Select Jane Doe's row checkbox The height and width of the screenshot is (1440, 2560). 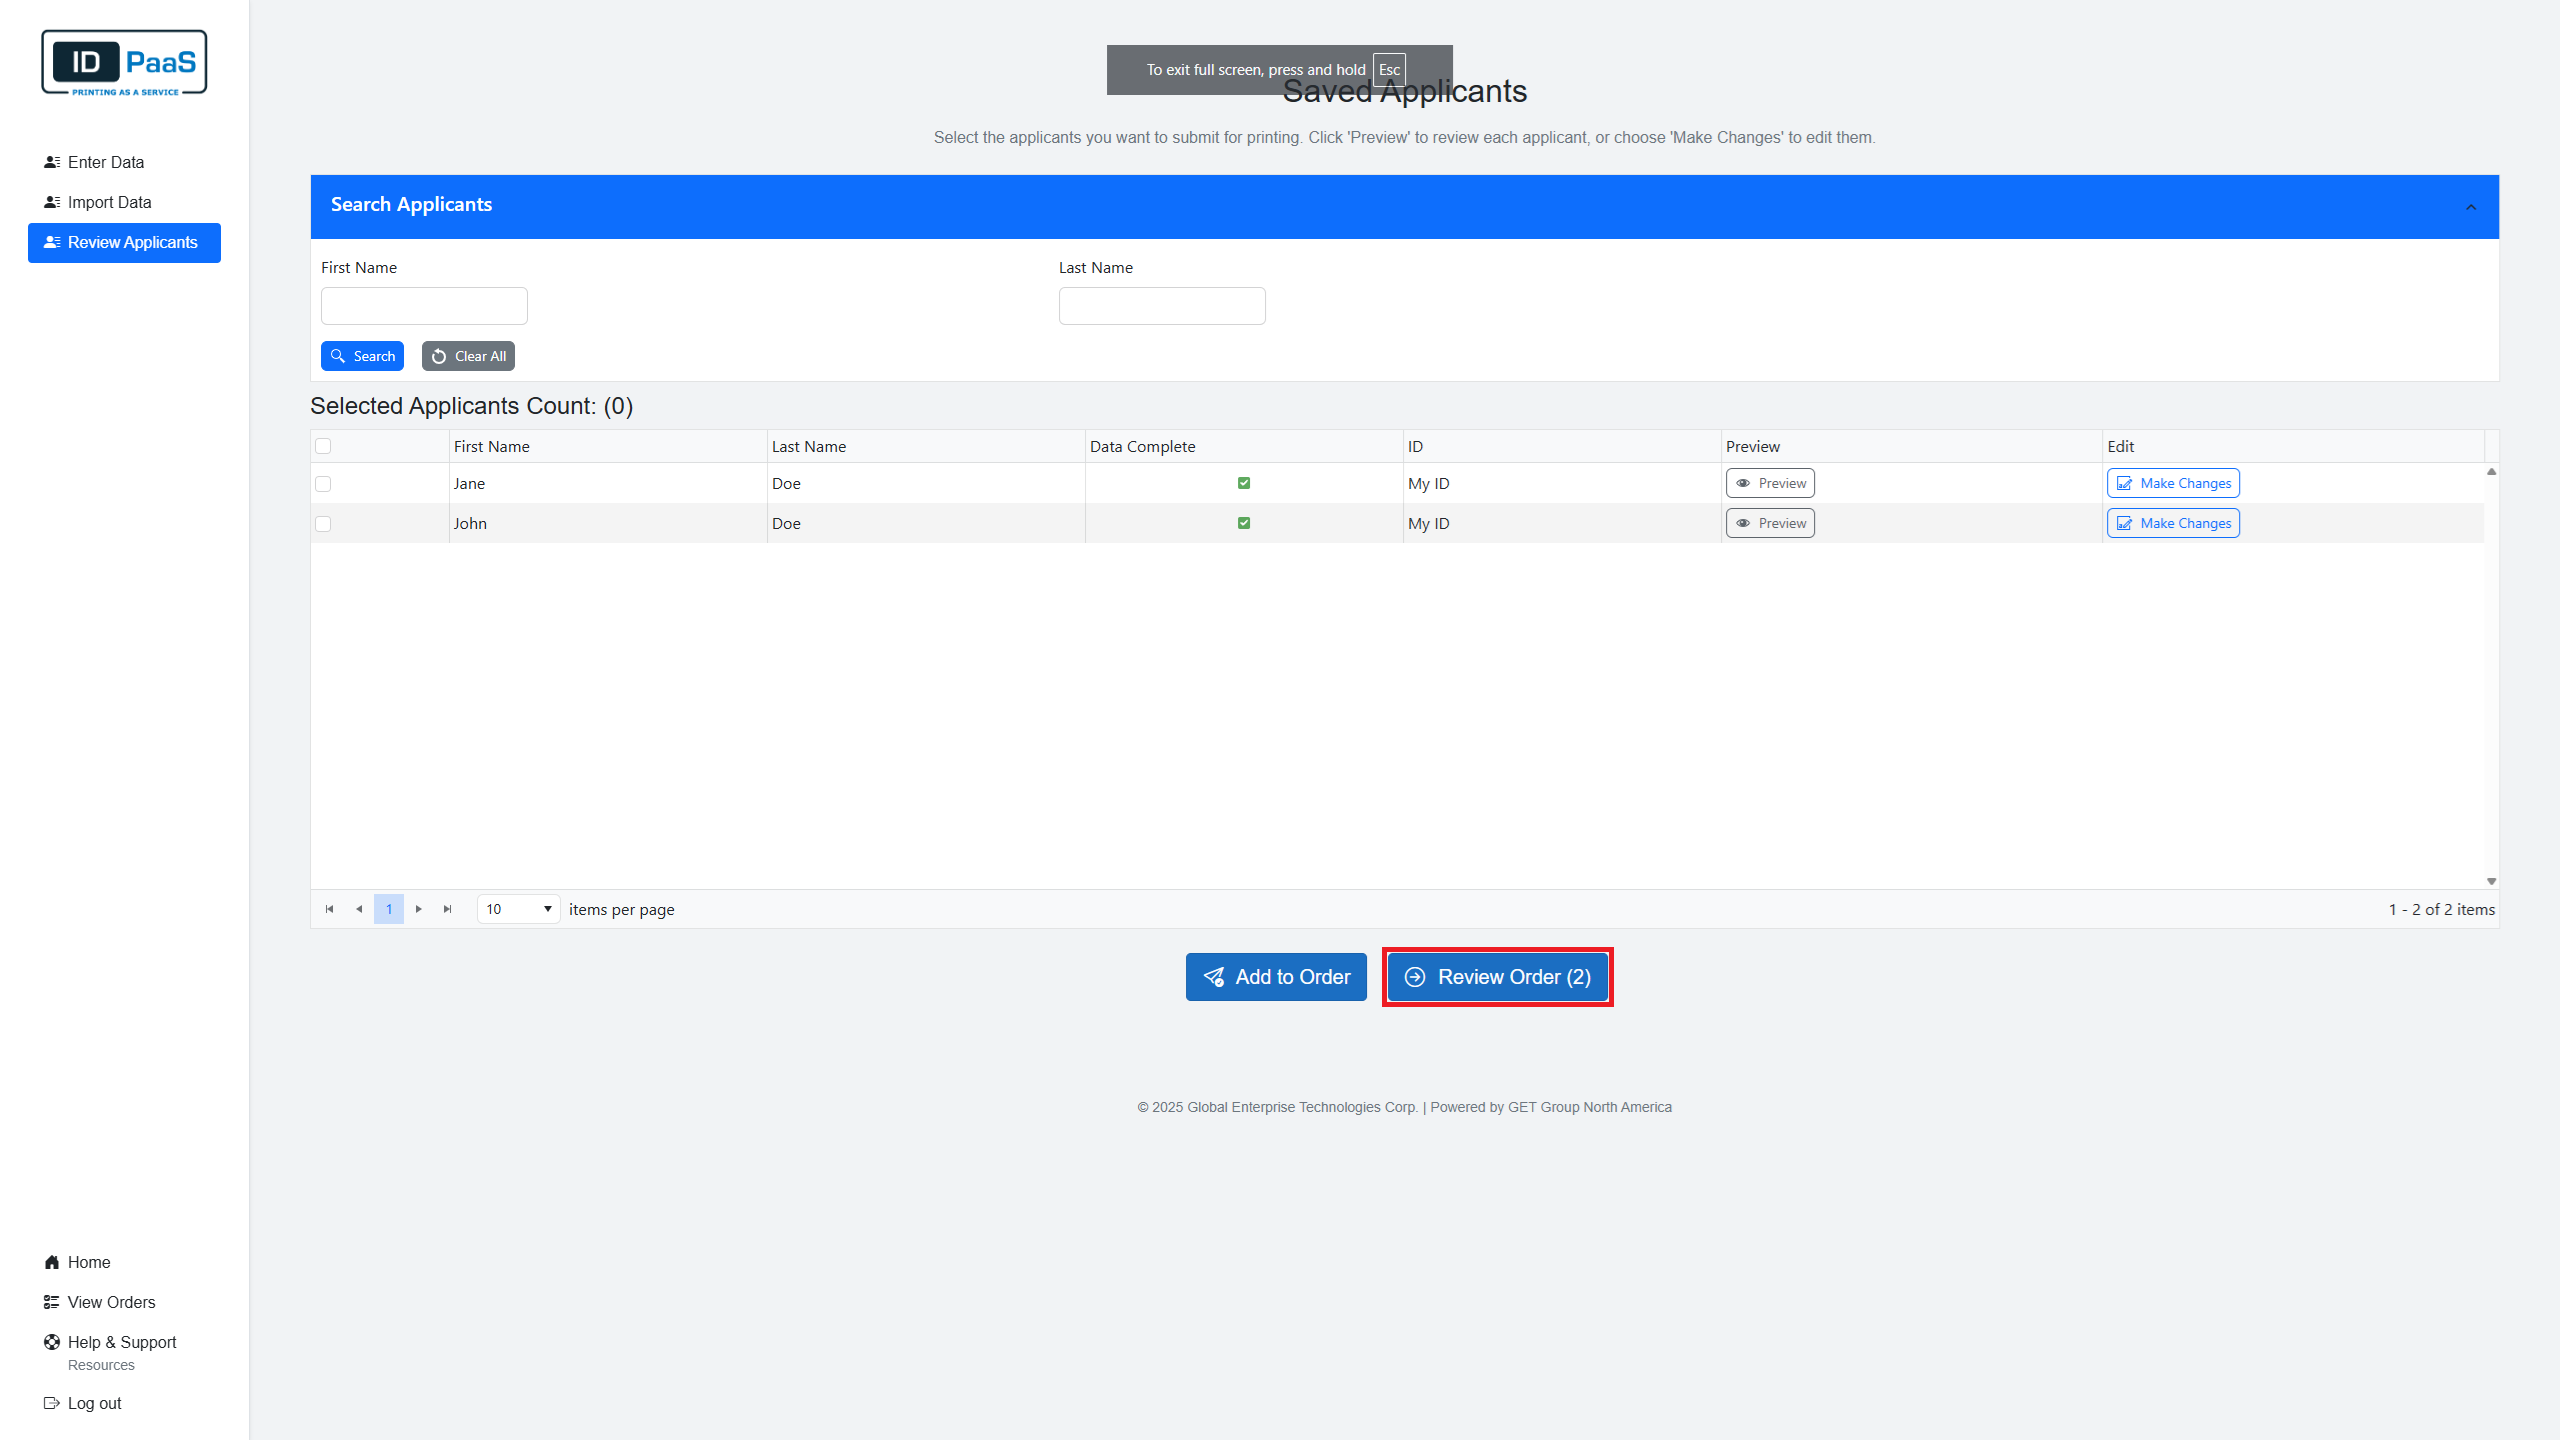click(x=323, y=484)
